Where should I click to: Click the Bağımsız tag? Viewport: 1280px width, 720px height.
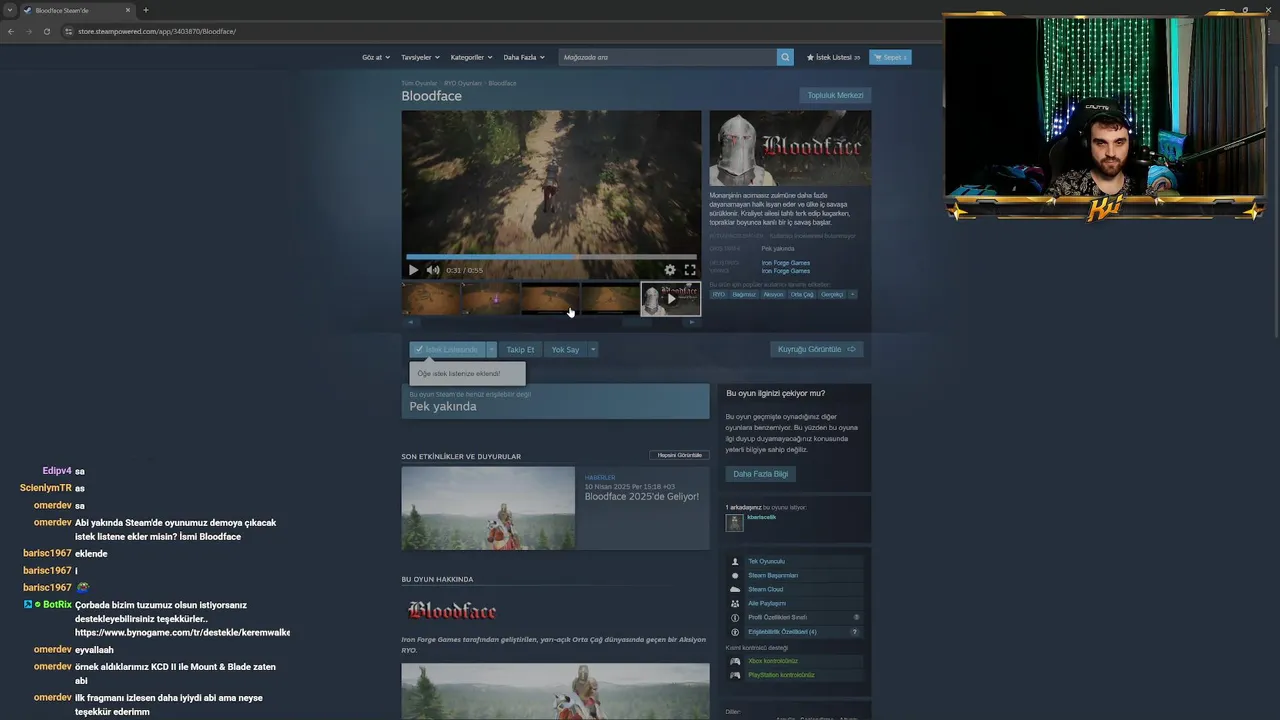point(744,294)
